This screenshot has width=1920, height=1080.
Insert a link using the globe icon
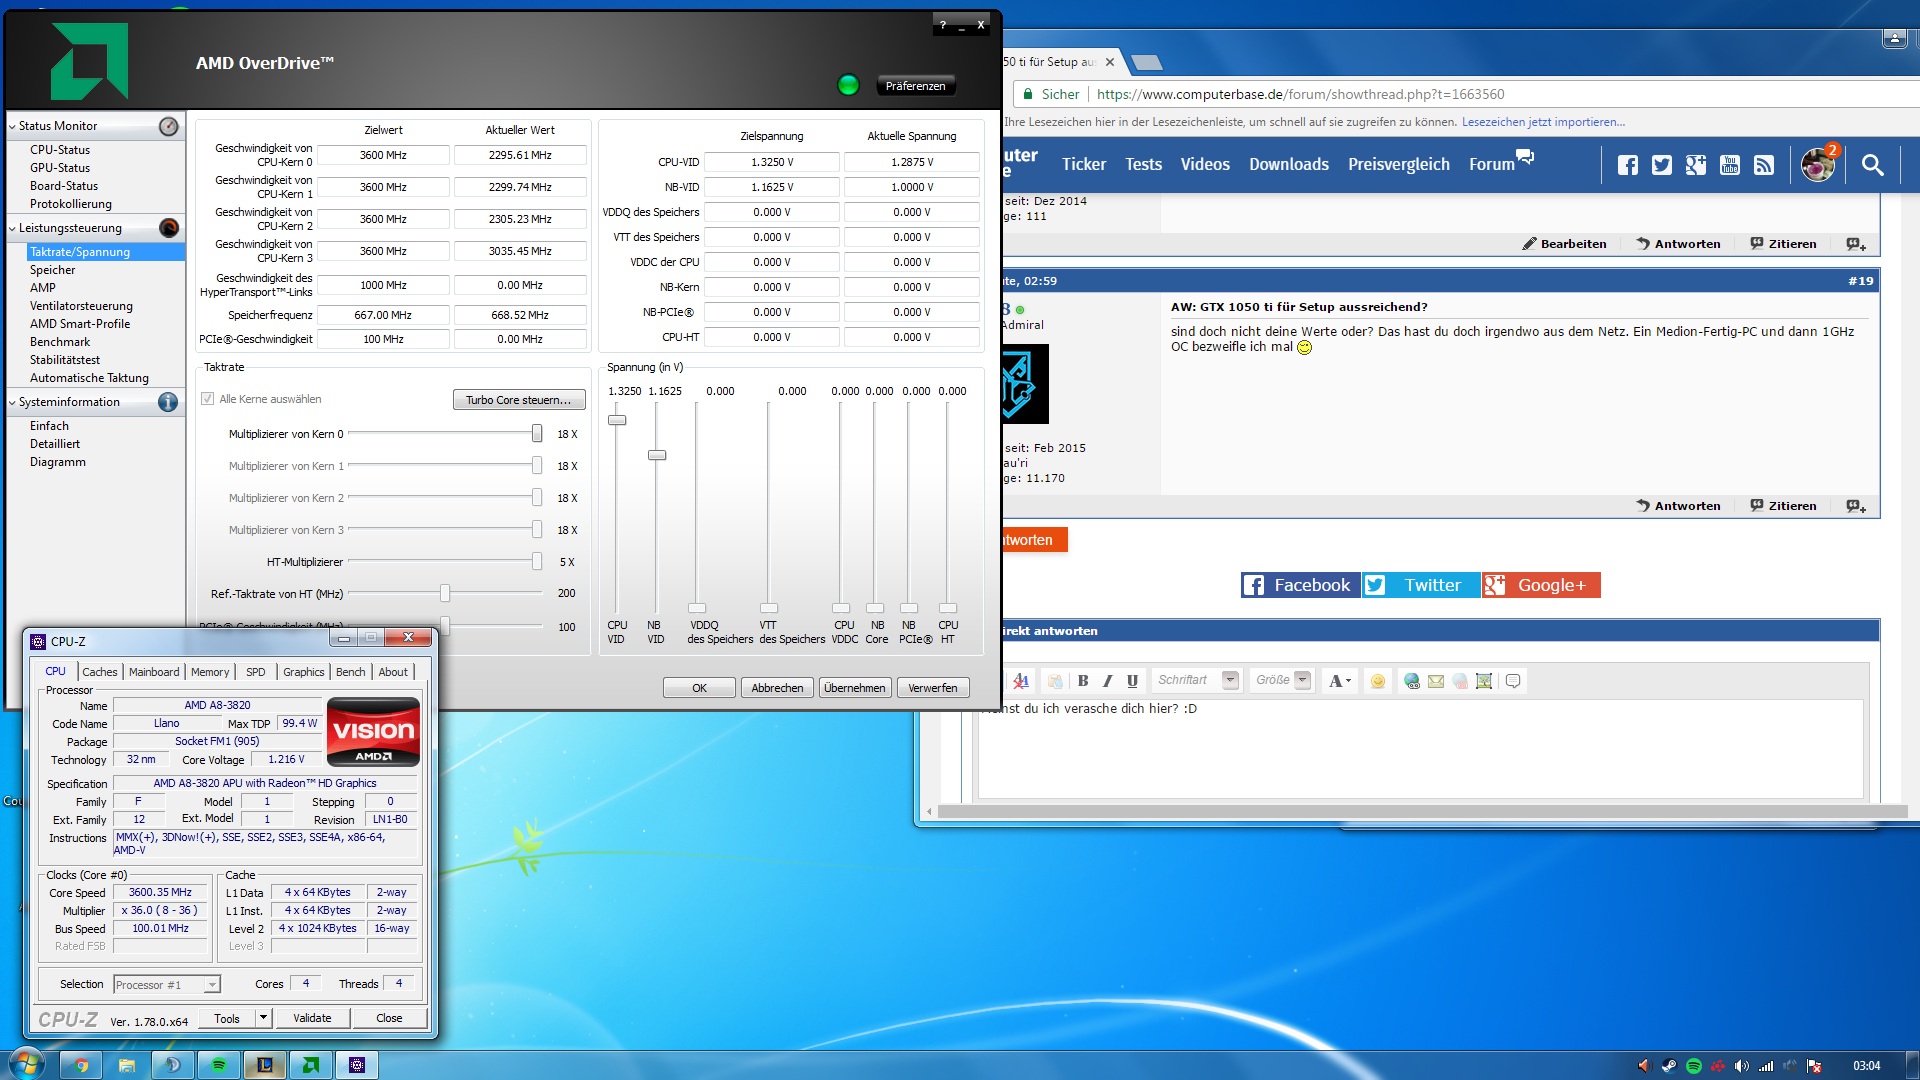pos(1412,681)
